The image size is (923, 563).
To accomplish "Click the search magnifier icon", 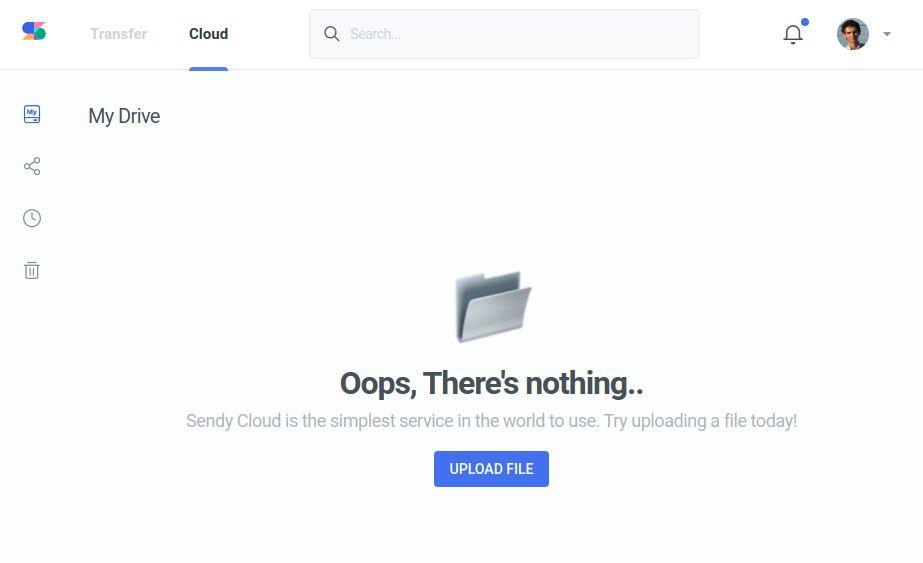I will [332, 34].
